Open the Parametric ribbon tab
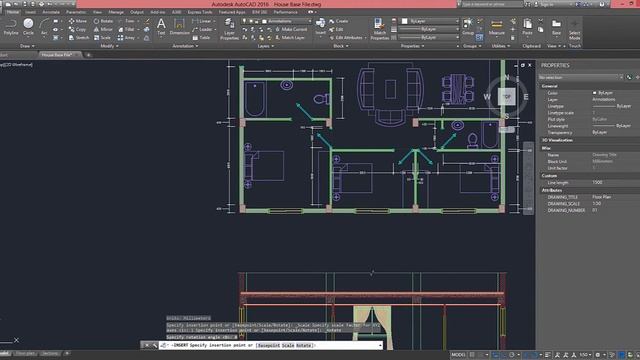The image size is (640, 360). (76, 12)
